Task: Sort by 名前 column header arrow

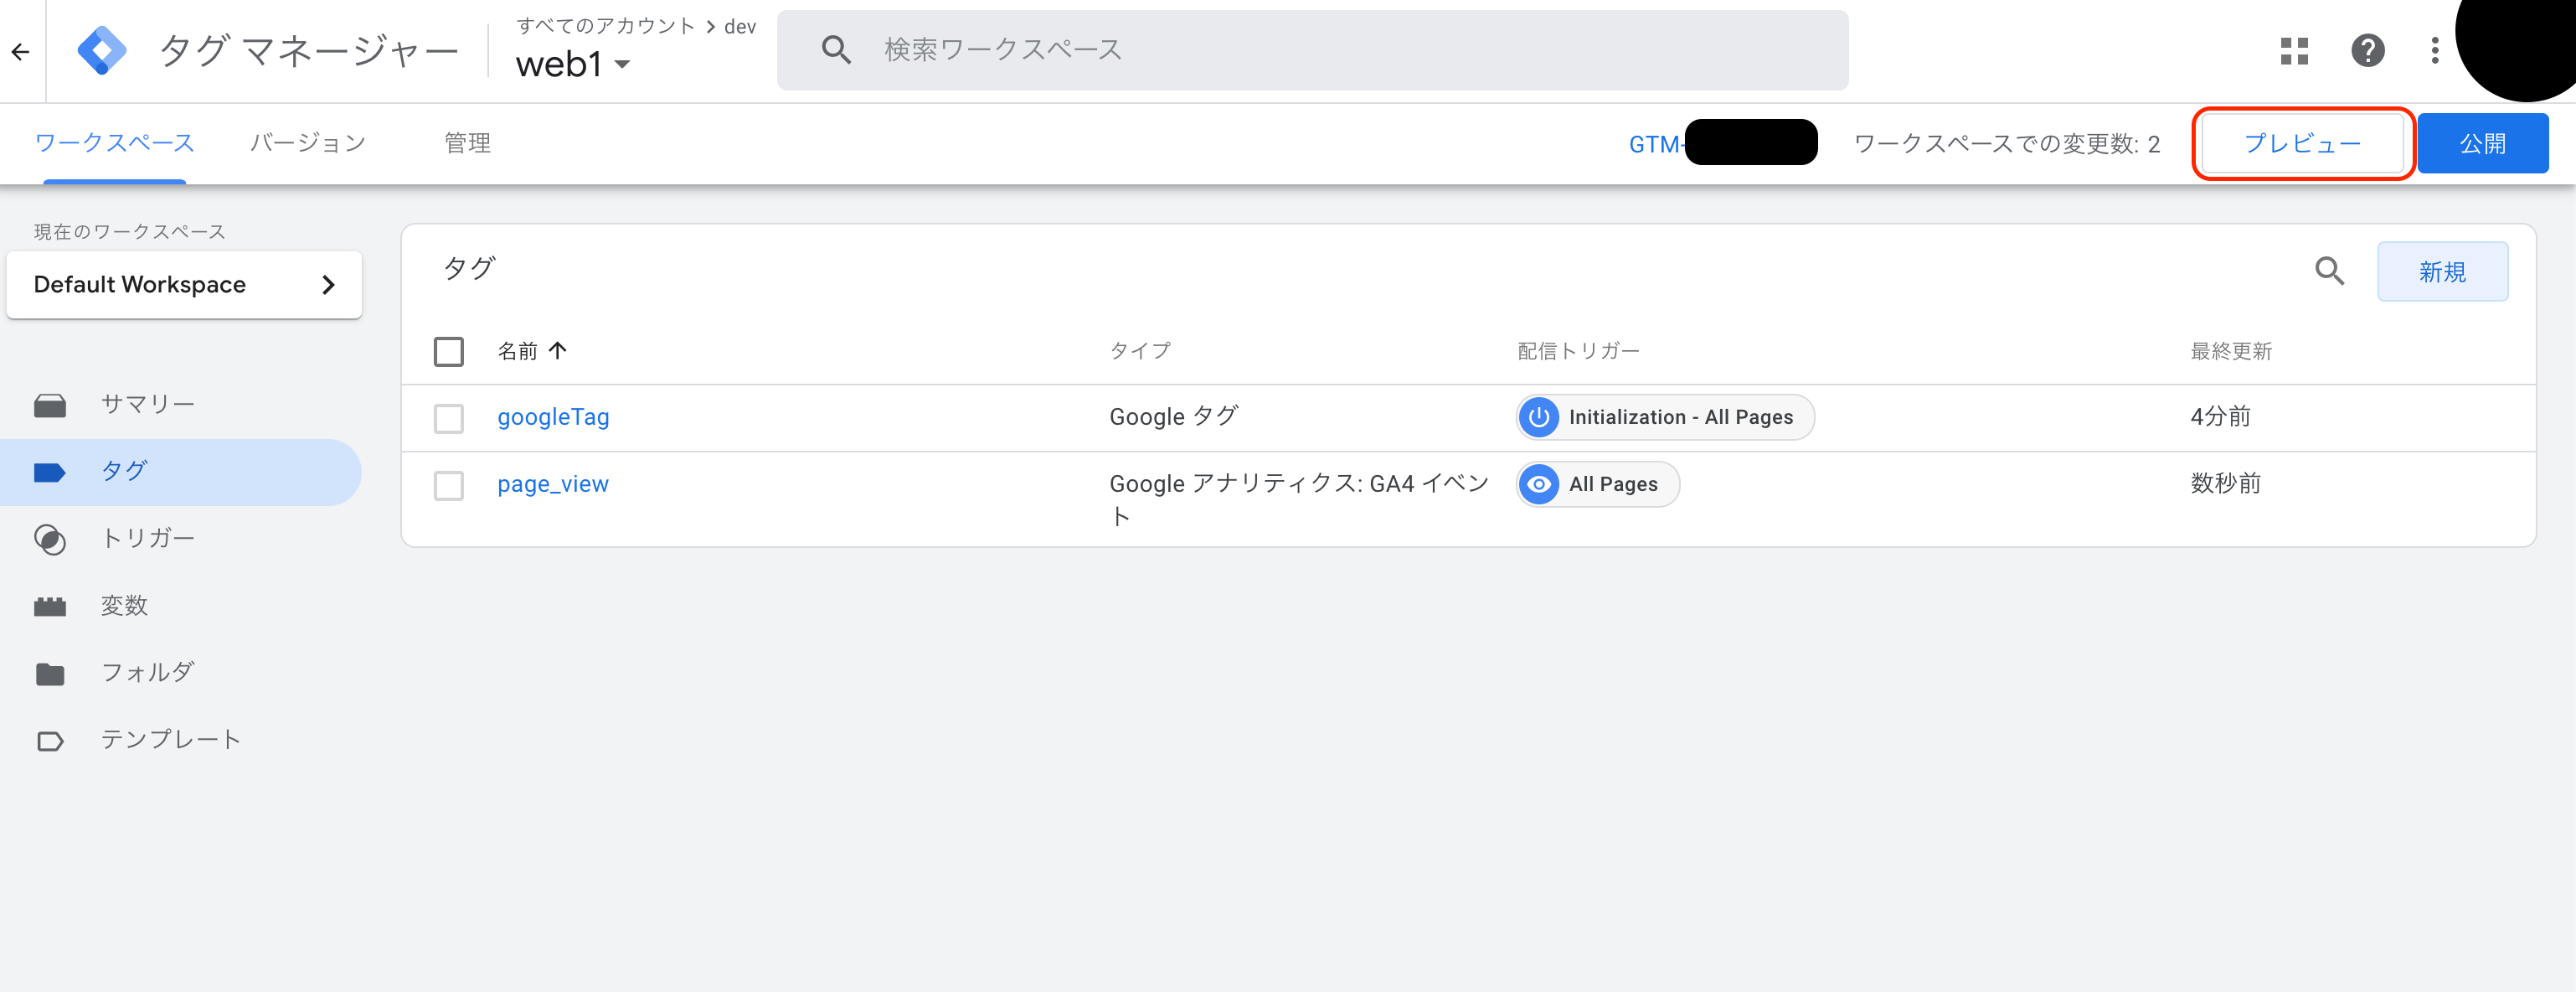Action: click(x=557, y=350)
